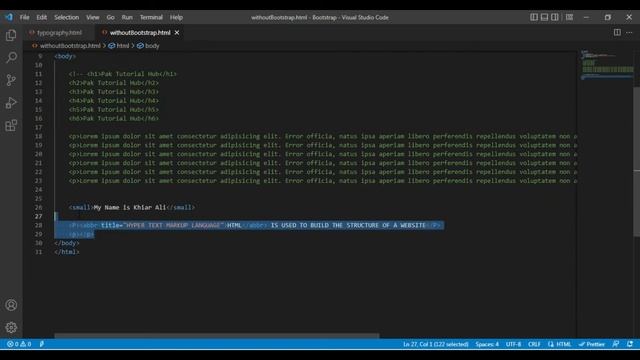Open the Accounts menu icon
Viewport: 640px width, 360px height.
(11, 305)
